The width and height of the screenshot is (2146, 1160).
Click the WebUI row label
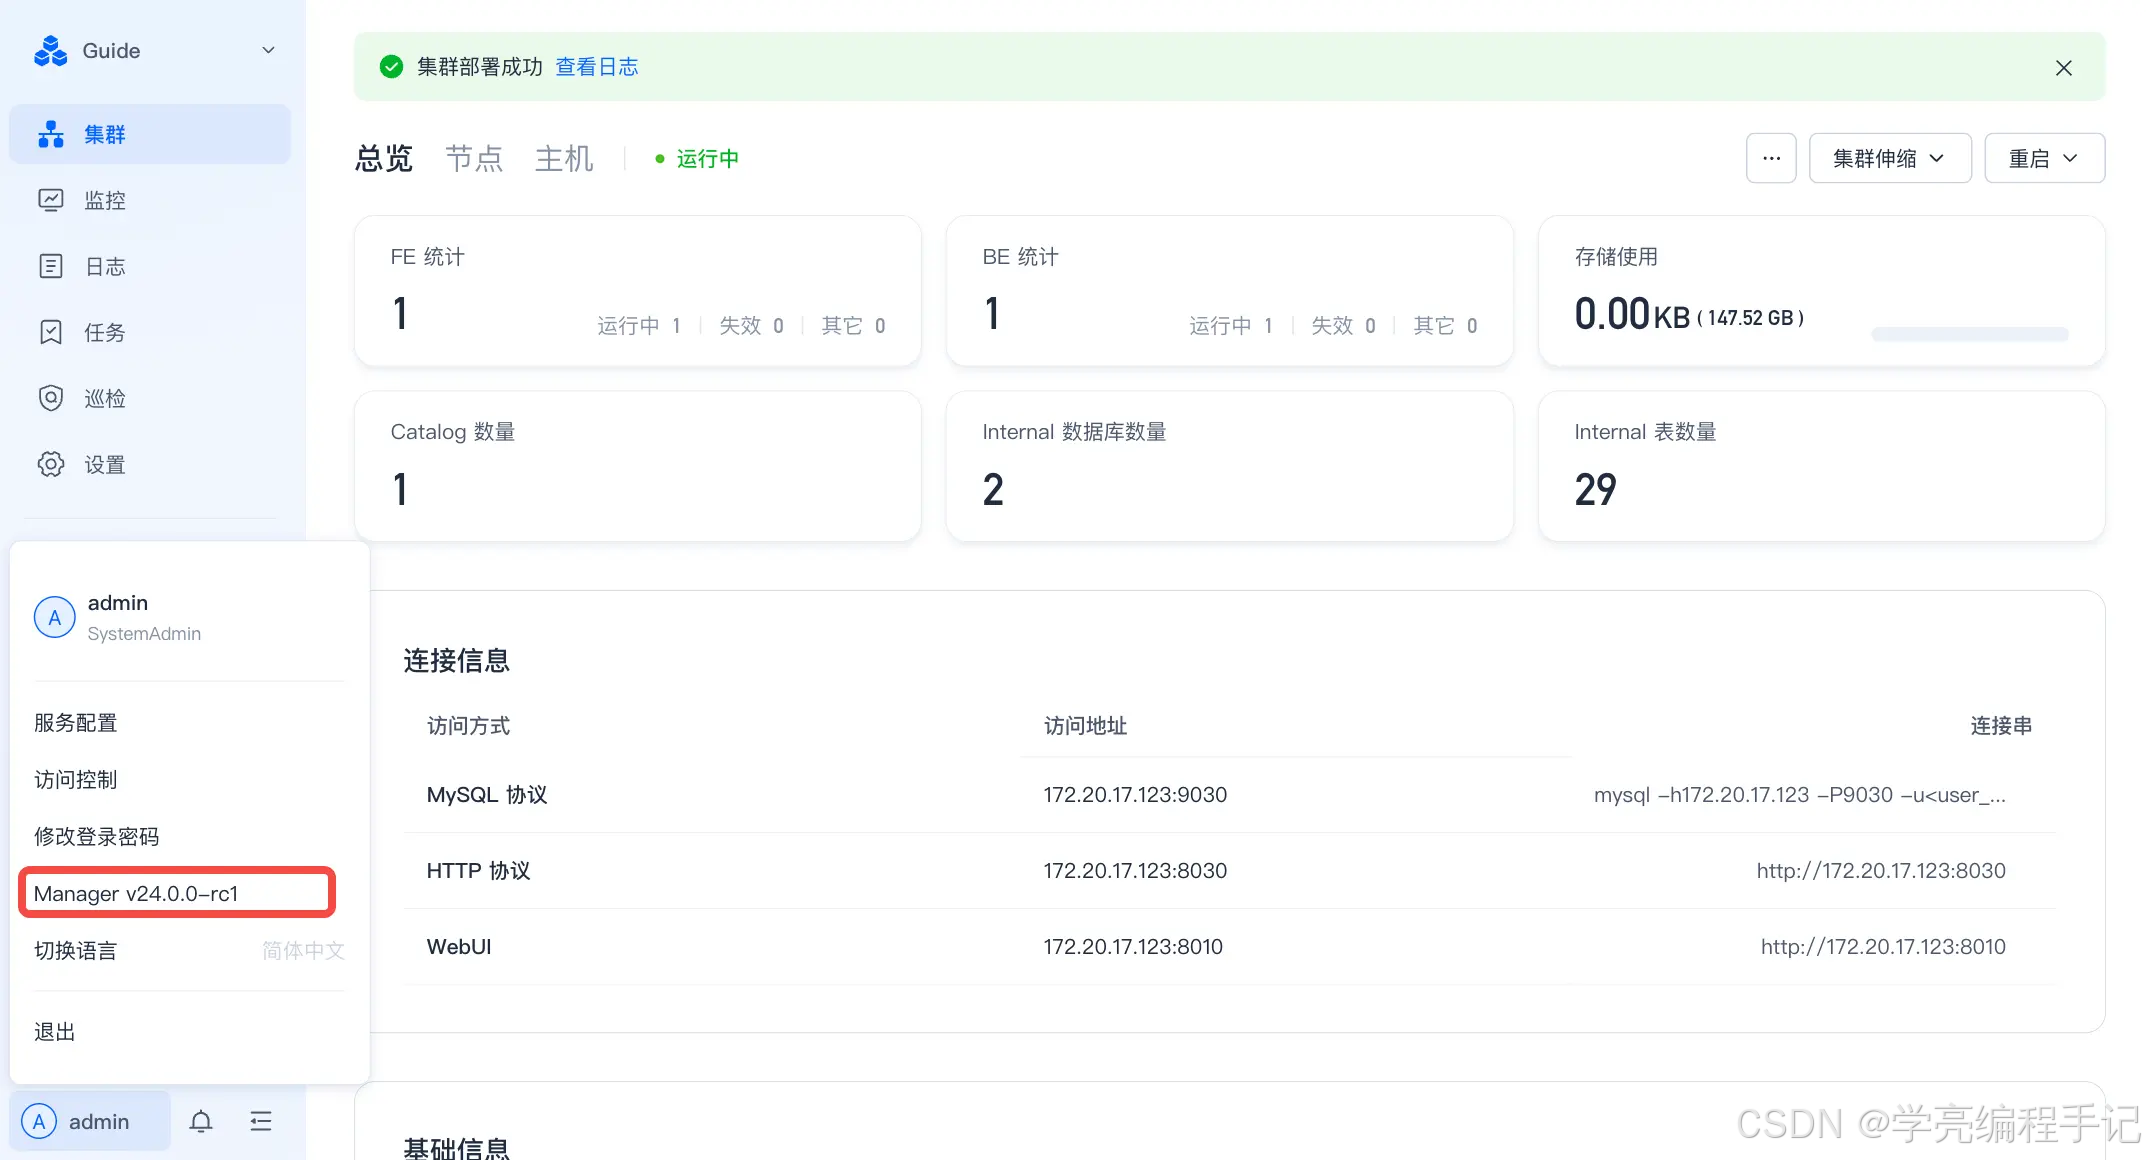click(459, 947)
